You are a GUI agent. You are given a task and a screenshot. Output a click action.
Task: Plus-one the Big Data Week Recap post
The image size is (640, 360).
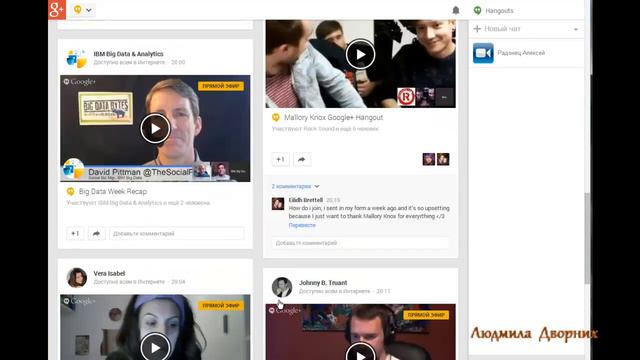(x=75, y=233)
